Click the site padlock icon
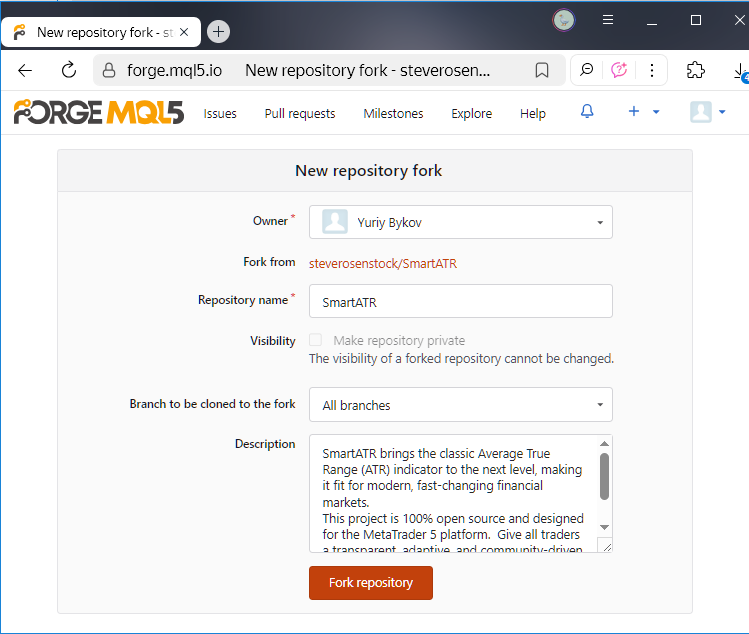This screenshot has height=634, width=749. click(109, 70)
